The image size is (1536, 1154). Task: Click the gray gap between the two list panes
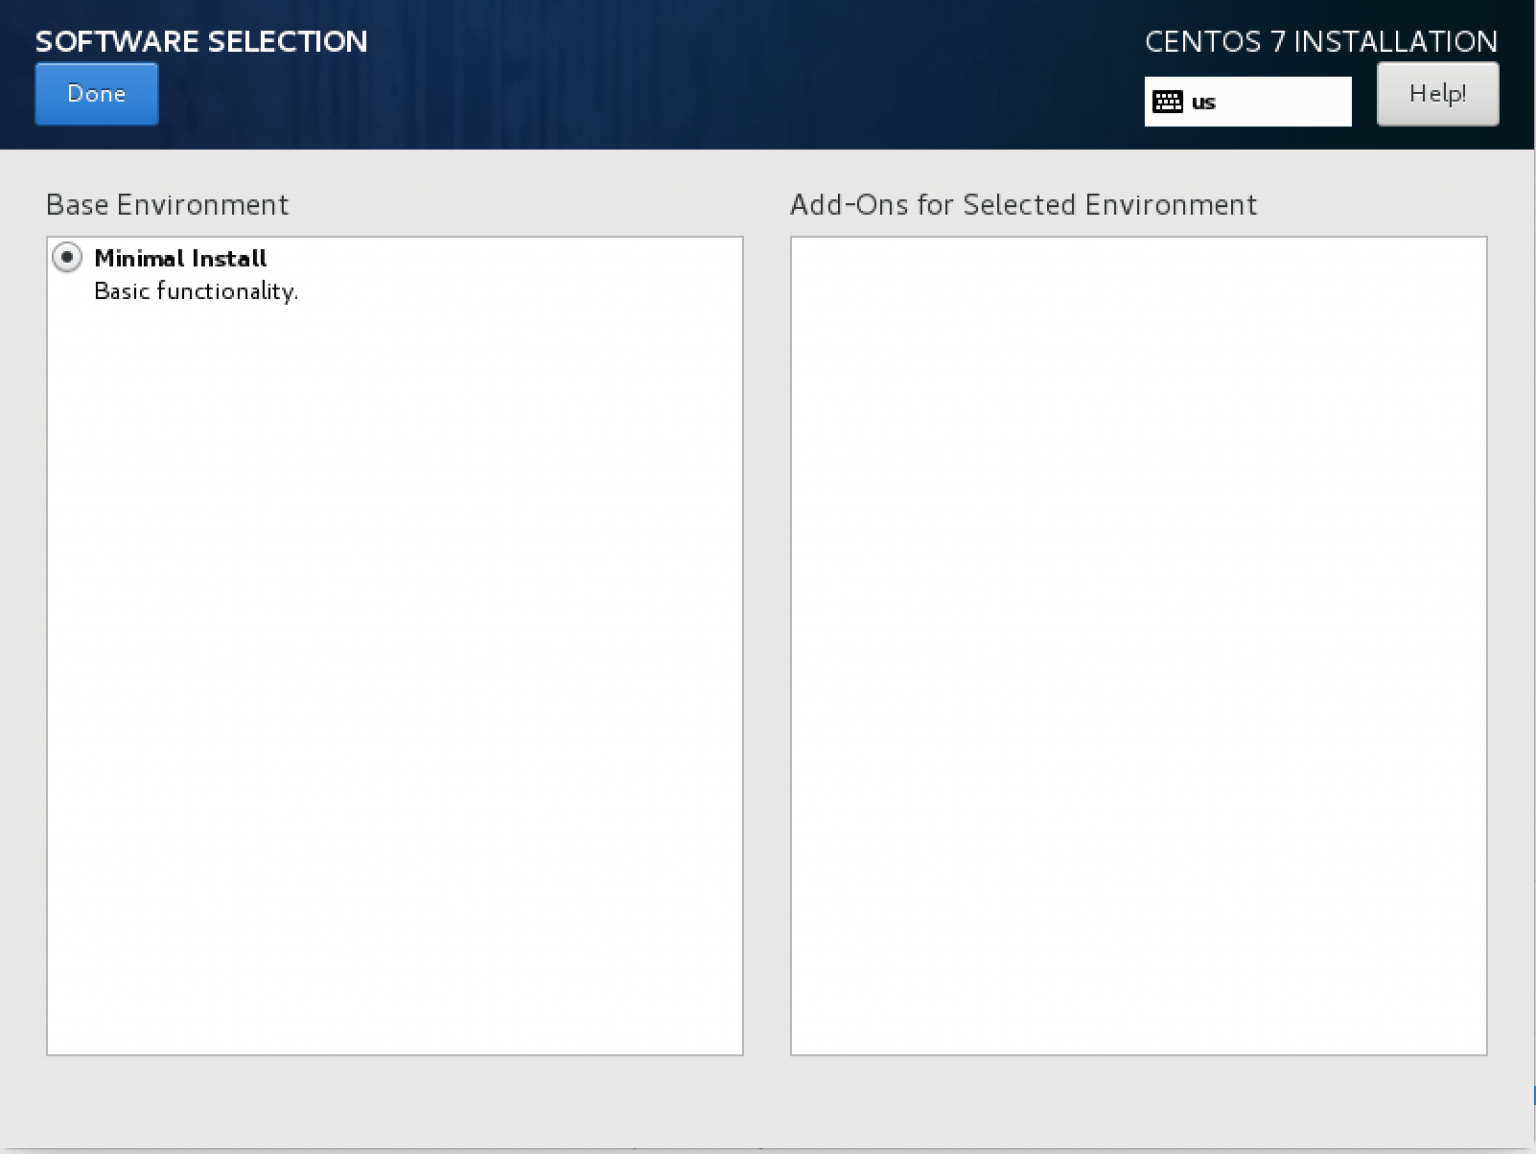(767, 645)
